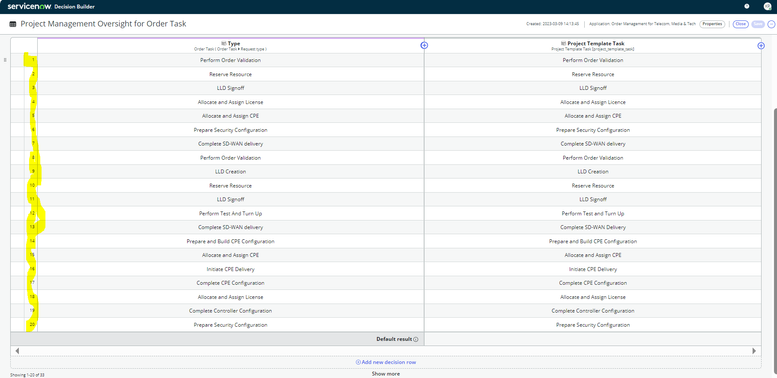Click the Project Template Task column header
The image size is (777, 378).
tap(593, 46)
